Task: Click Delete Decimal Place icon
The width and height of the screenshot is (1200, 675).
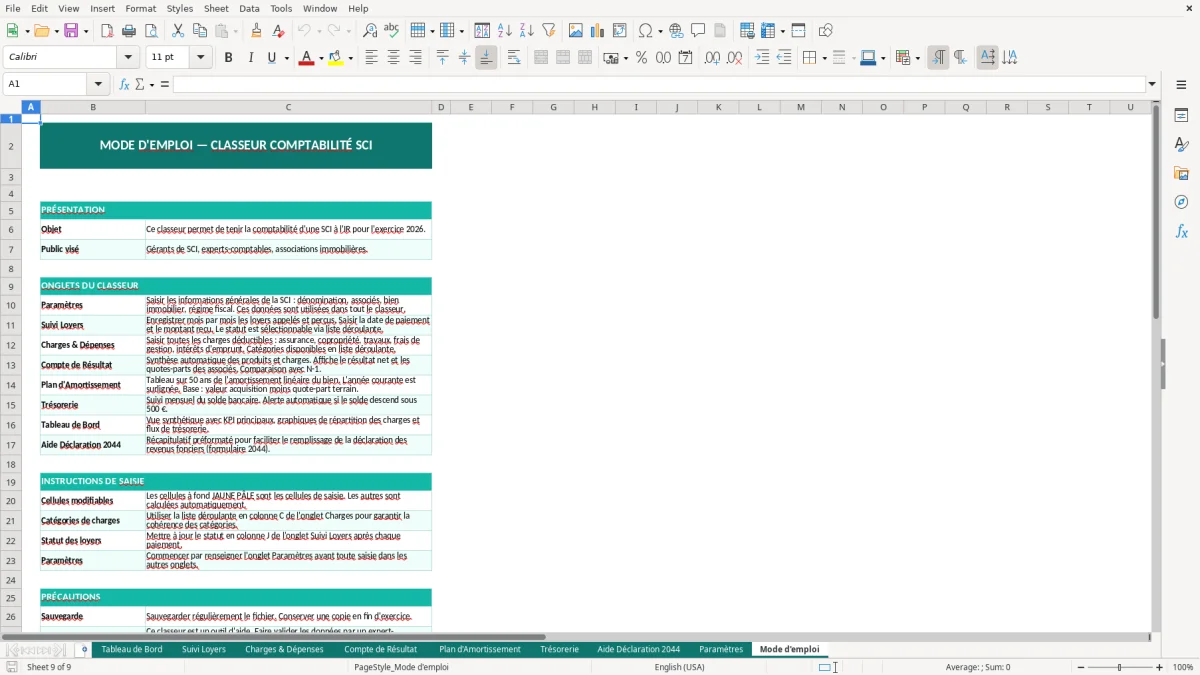Action: tap(734, 58)
